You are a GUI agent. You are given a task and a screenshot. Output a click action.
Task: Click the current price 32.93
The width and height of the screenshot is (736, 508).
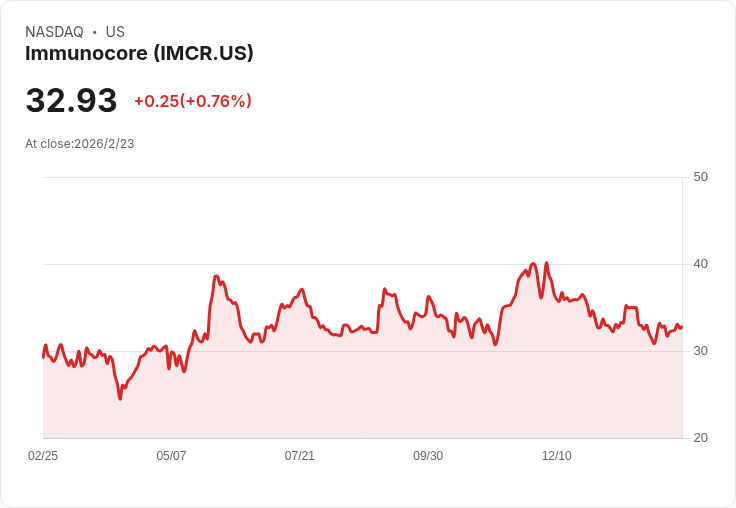point(71,101)
